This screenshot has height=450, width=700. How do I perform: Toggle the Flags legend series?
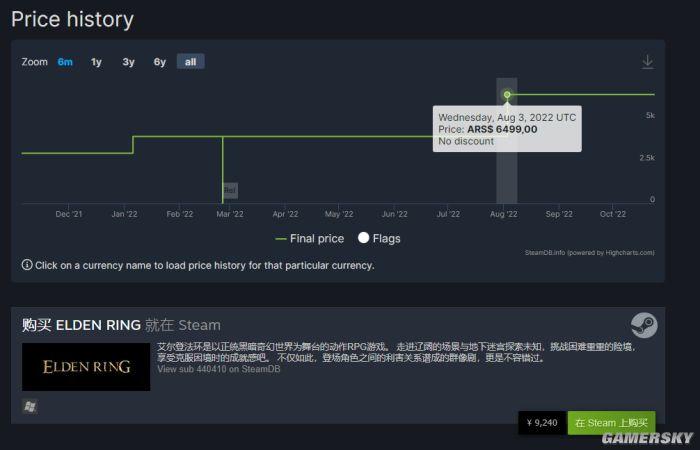coord(379,238)
